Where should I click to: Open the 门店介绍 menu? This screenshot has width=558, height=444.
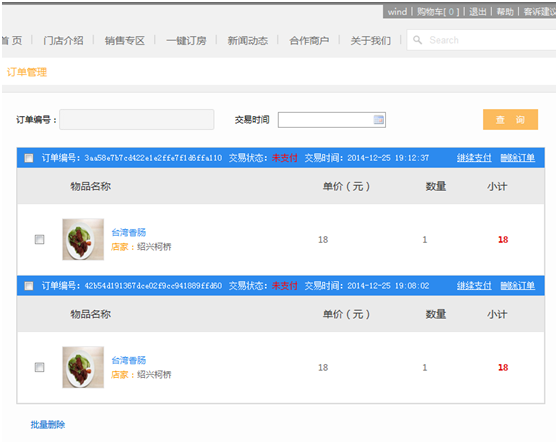pyautogui.click(x=63, y=41)
